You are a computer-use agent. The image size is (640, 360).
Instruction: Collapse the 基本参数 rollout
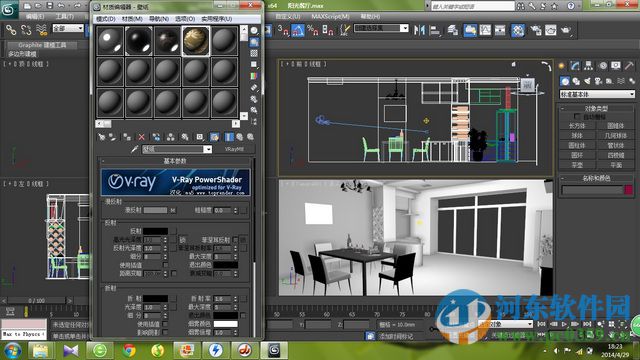[x=175, y=161]
